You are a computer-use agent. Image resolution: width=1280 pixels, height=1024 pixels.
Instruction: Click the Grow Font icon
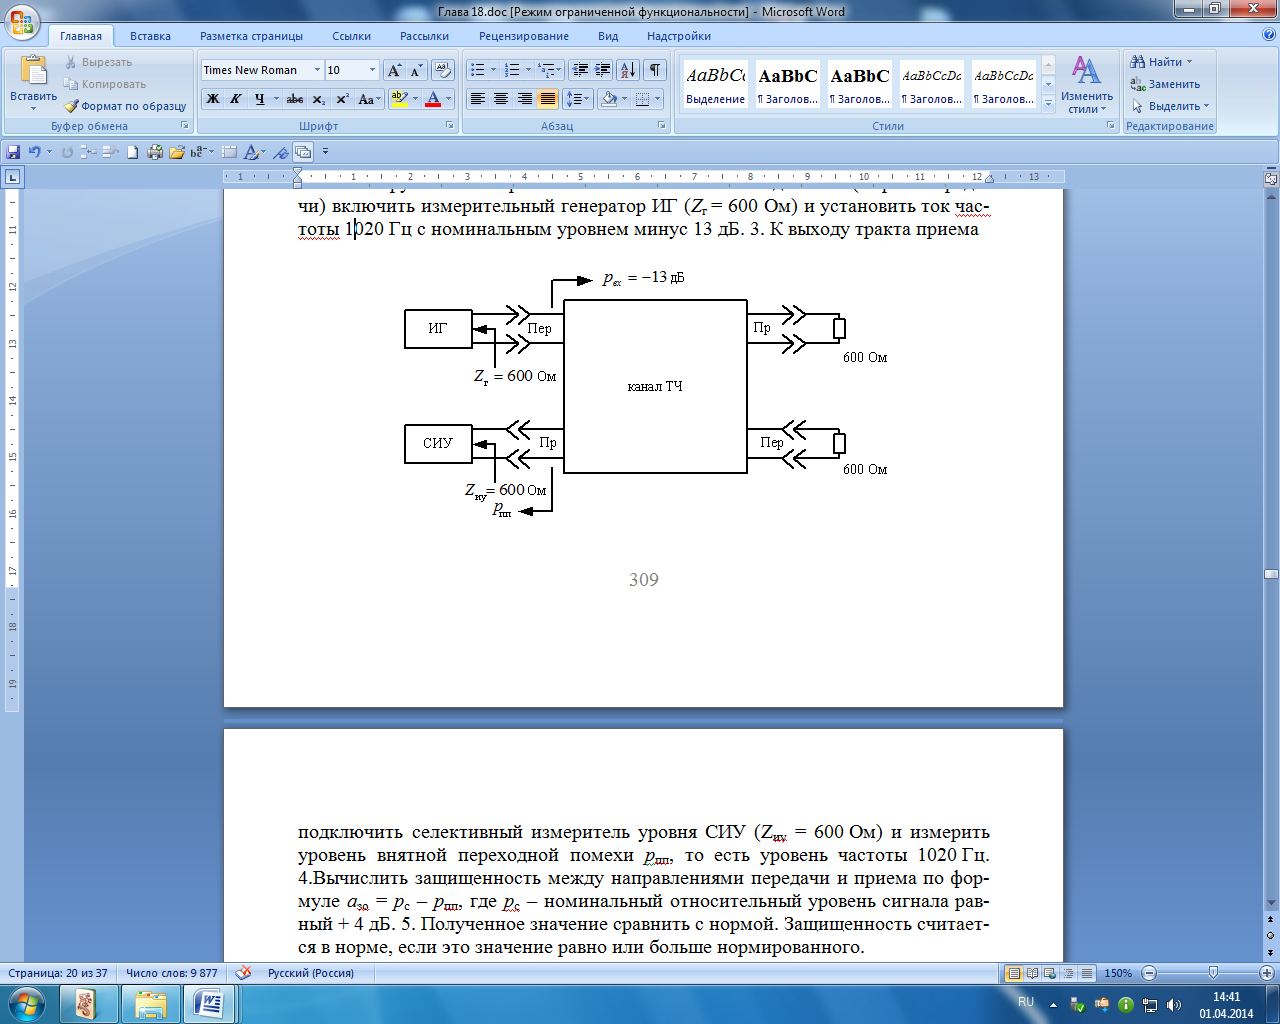click(395, 70)
